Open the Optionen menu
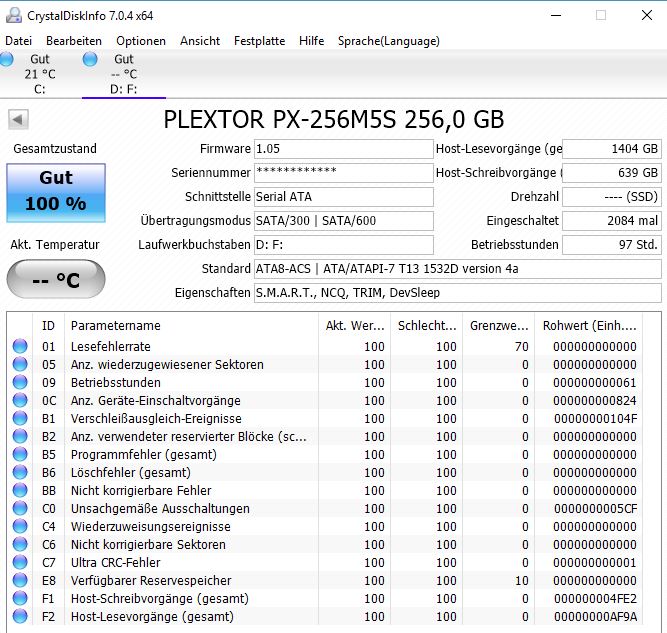 click(141, 41)
